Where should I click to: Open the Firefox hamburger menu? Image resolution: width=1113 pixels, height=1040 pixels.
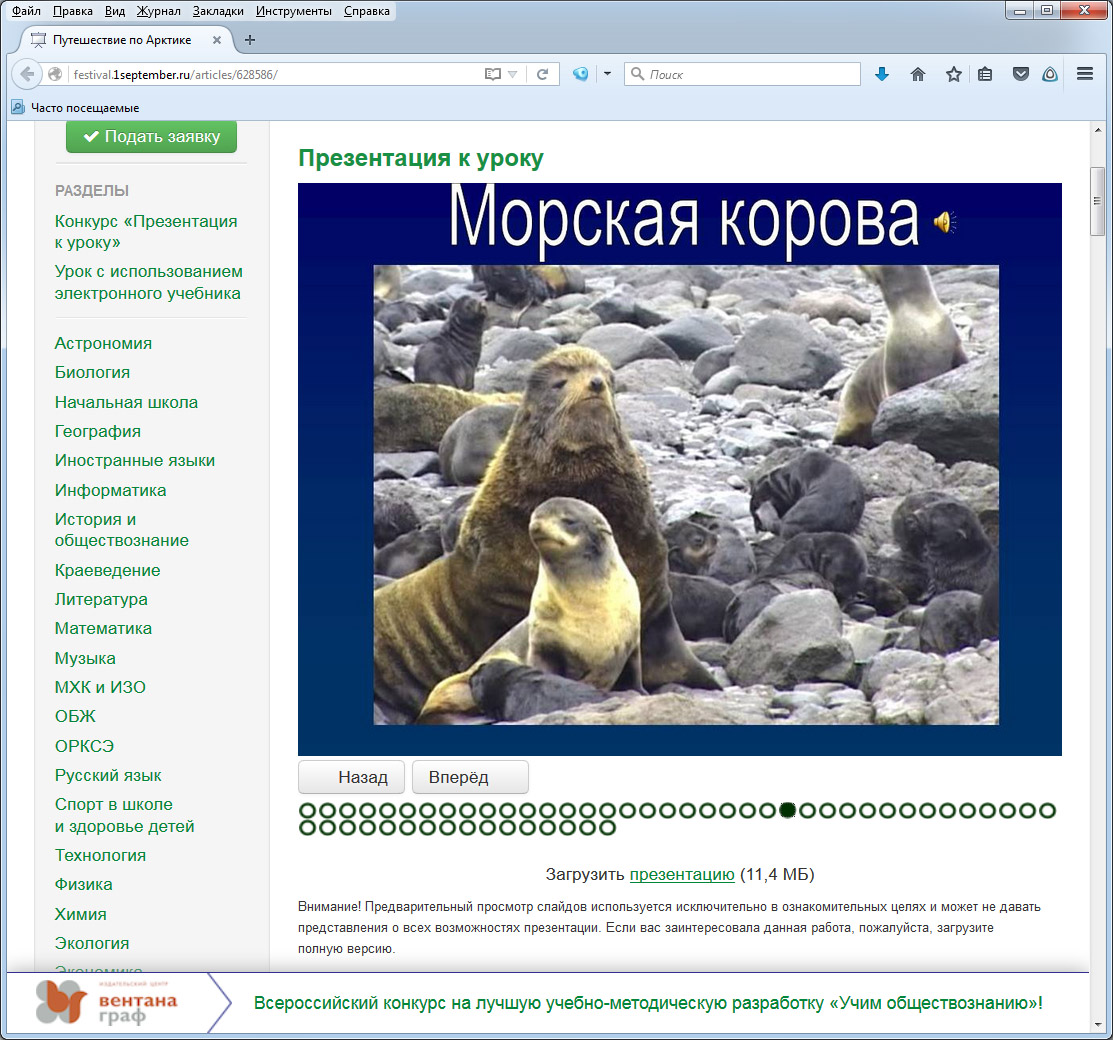coord(1085,74)
